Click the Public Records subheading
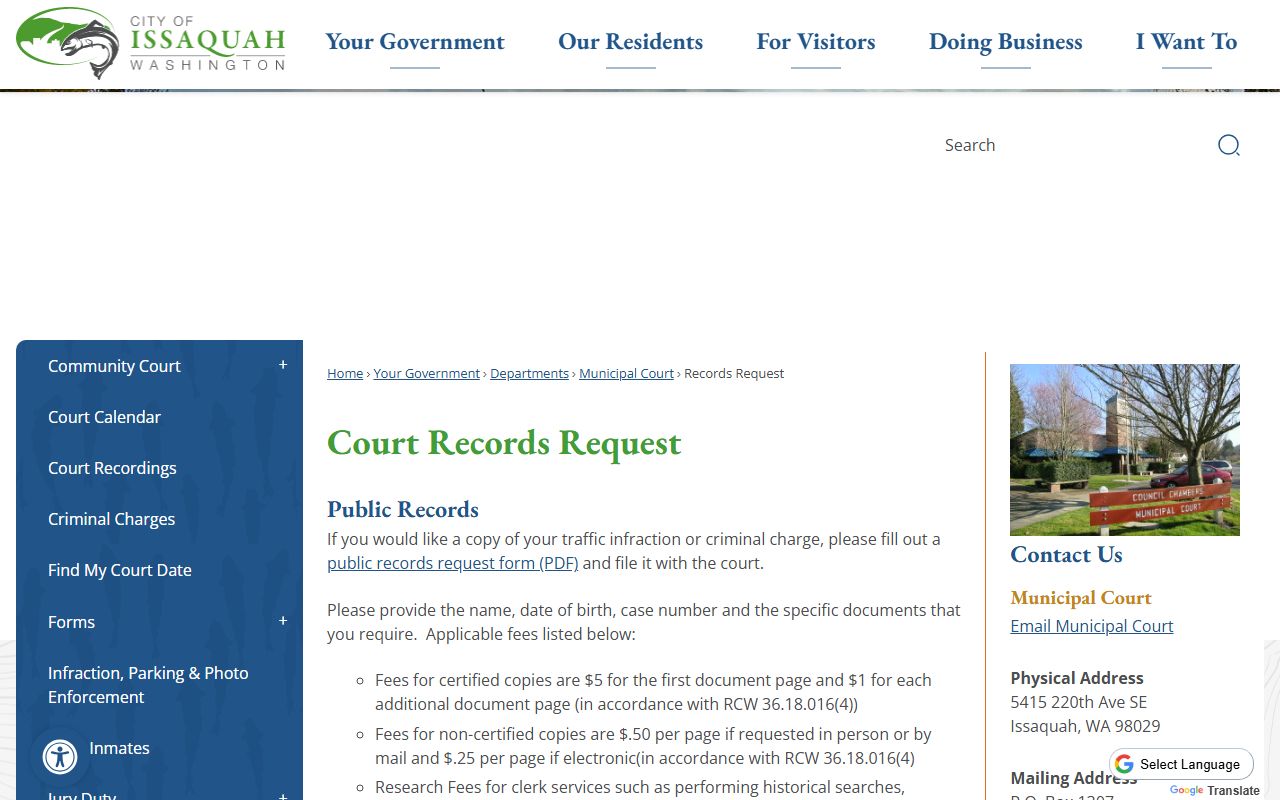Screen dimensions: 1280x800 pos(403,509)
